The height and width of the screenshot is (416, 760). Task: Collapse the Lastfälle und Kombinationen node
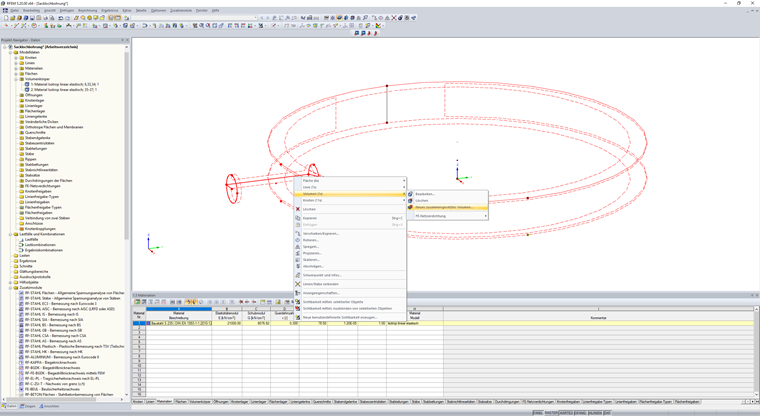[x=10, y=234]
